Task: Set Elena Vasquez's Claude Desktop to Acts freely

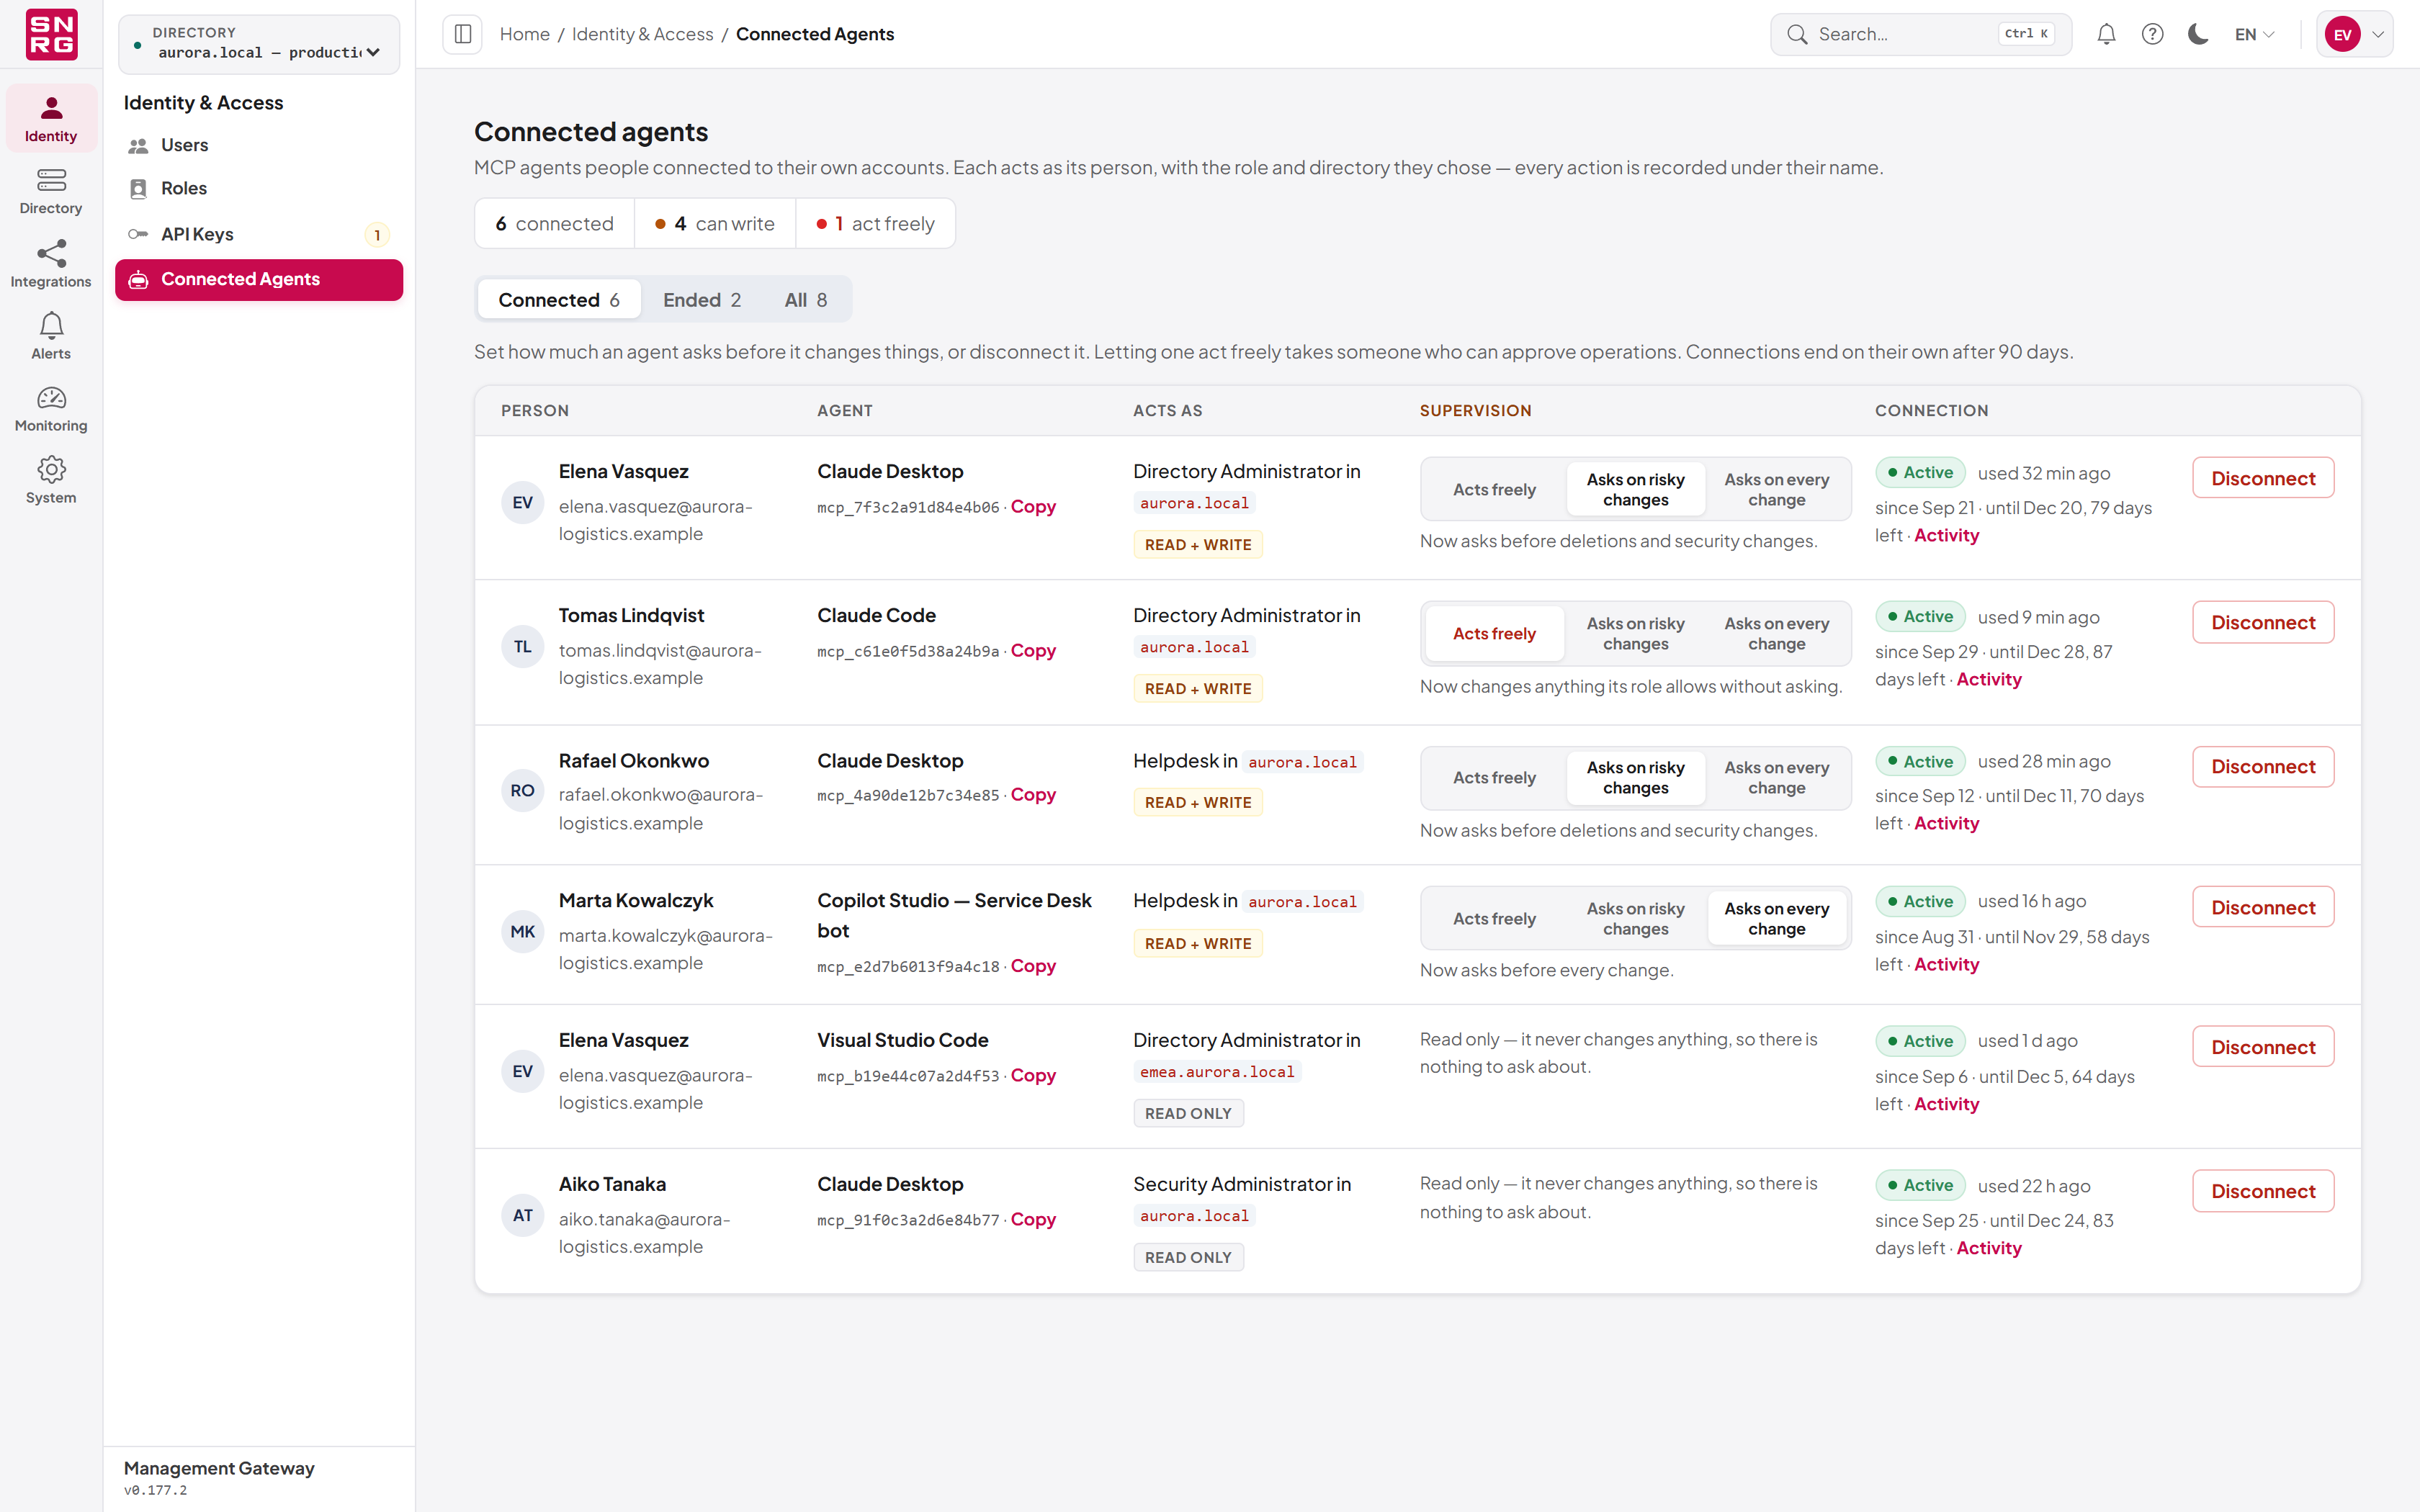Action: (1494, 490)
